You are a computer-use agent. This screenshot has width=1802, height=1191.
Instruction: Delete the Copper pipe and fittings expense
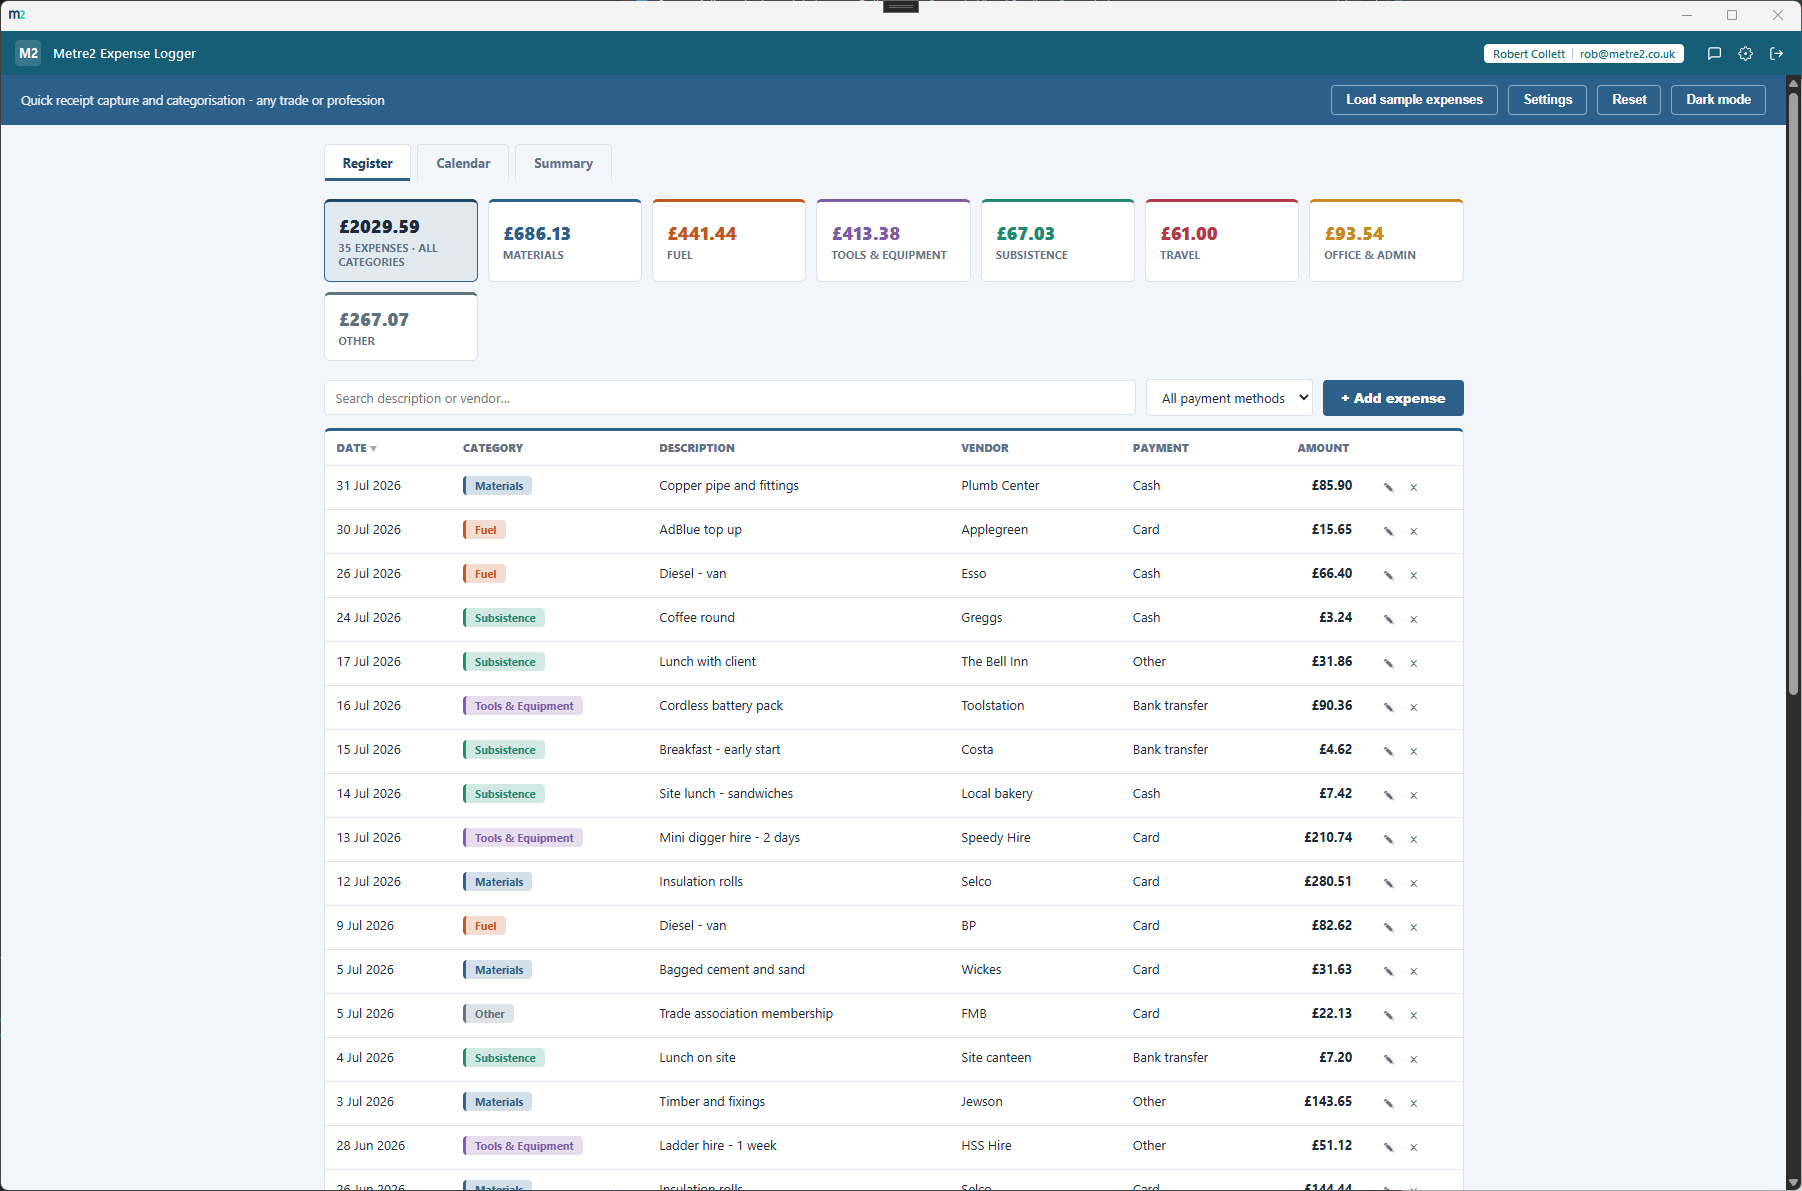1414,487
